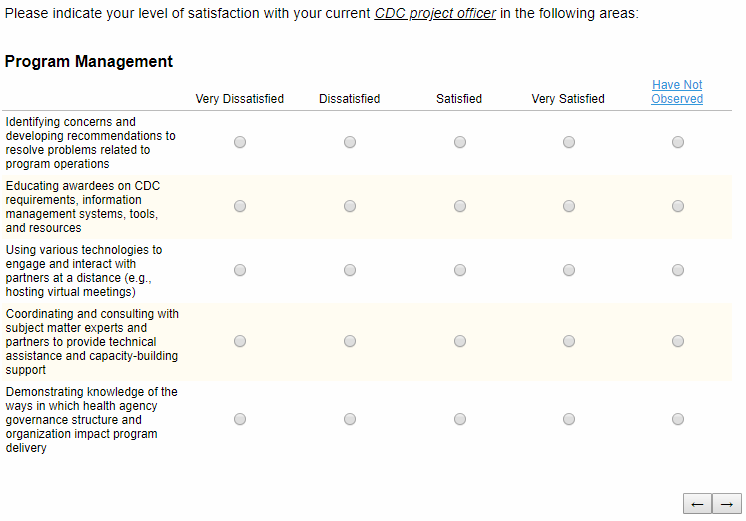Screen dimensions: 746x521
Task: Choose Have Not Observed for identifying concerns
Action: [x=678, y=143]
